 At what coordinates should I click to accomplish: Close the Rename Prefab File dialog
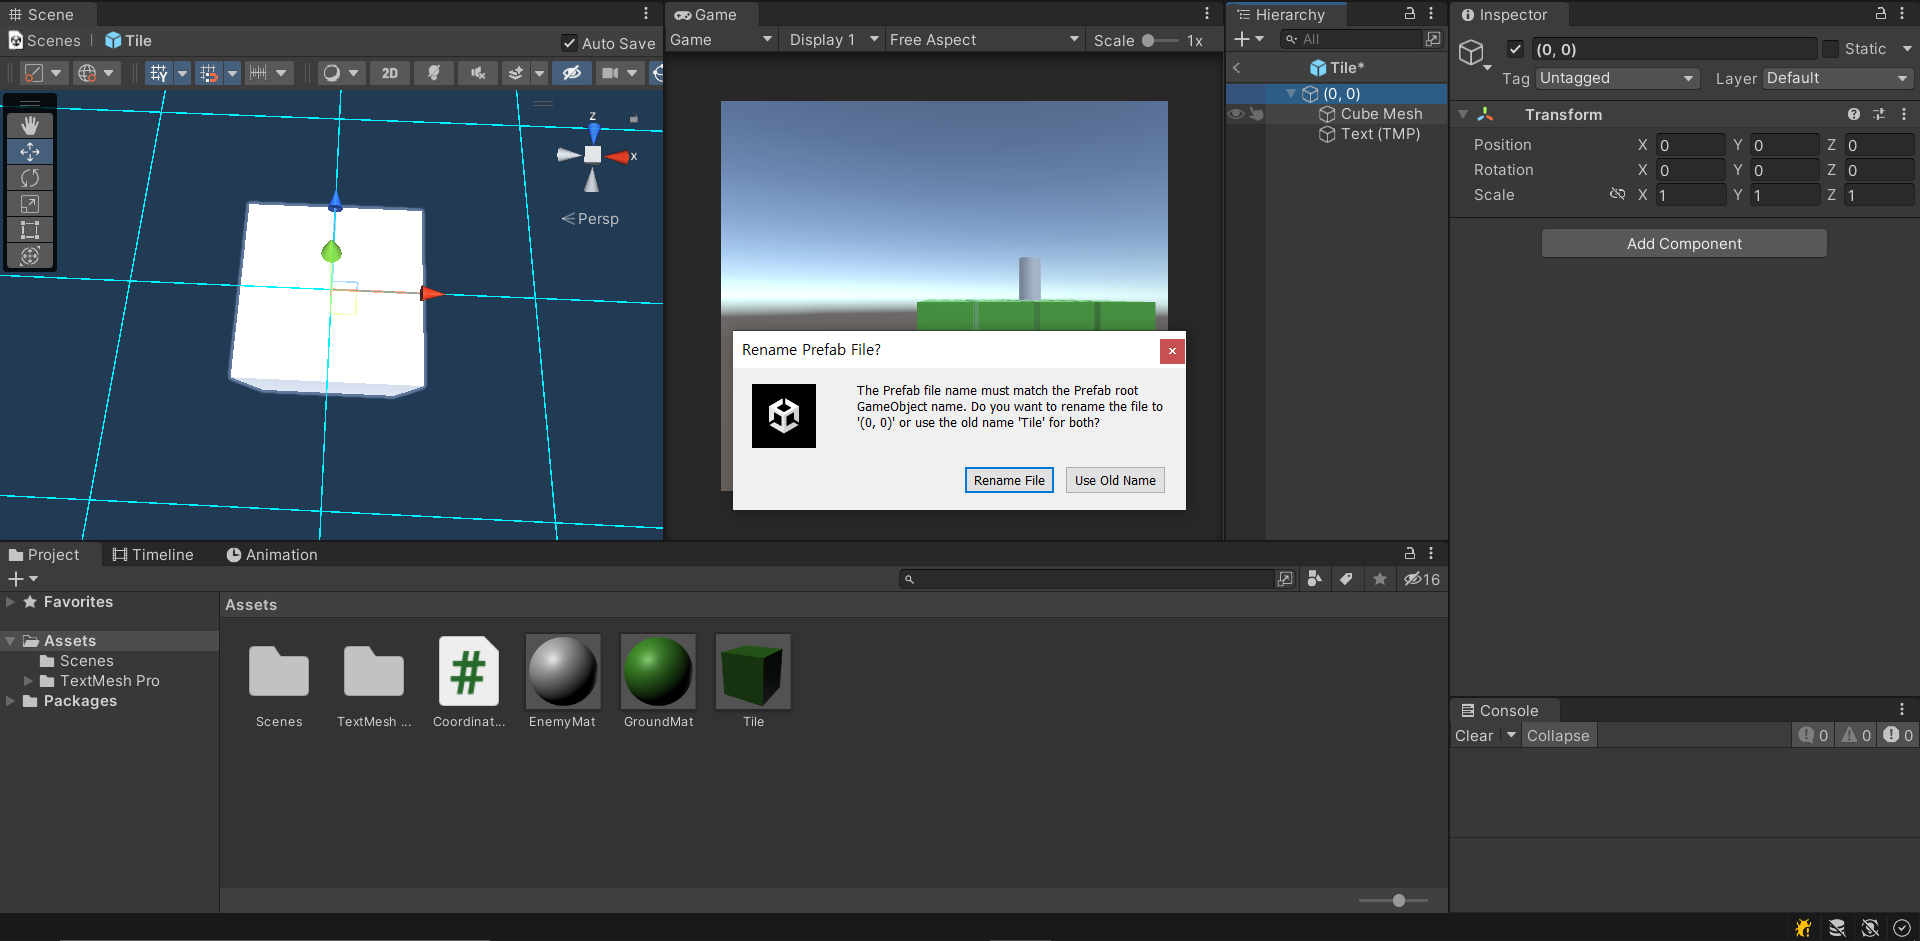[x=1172, y=351]
